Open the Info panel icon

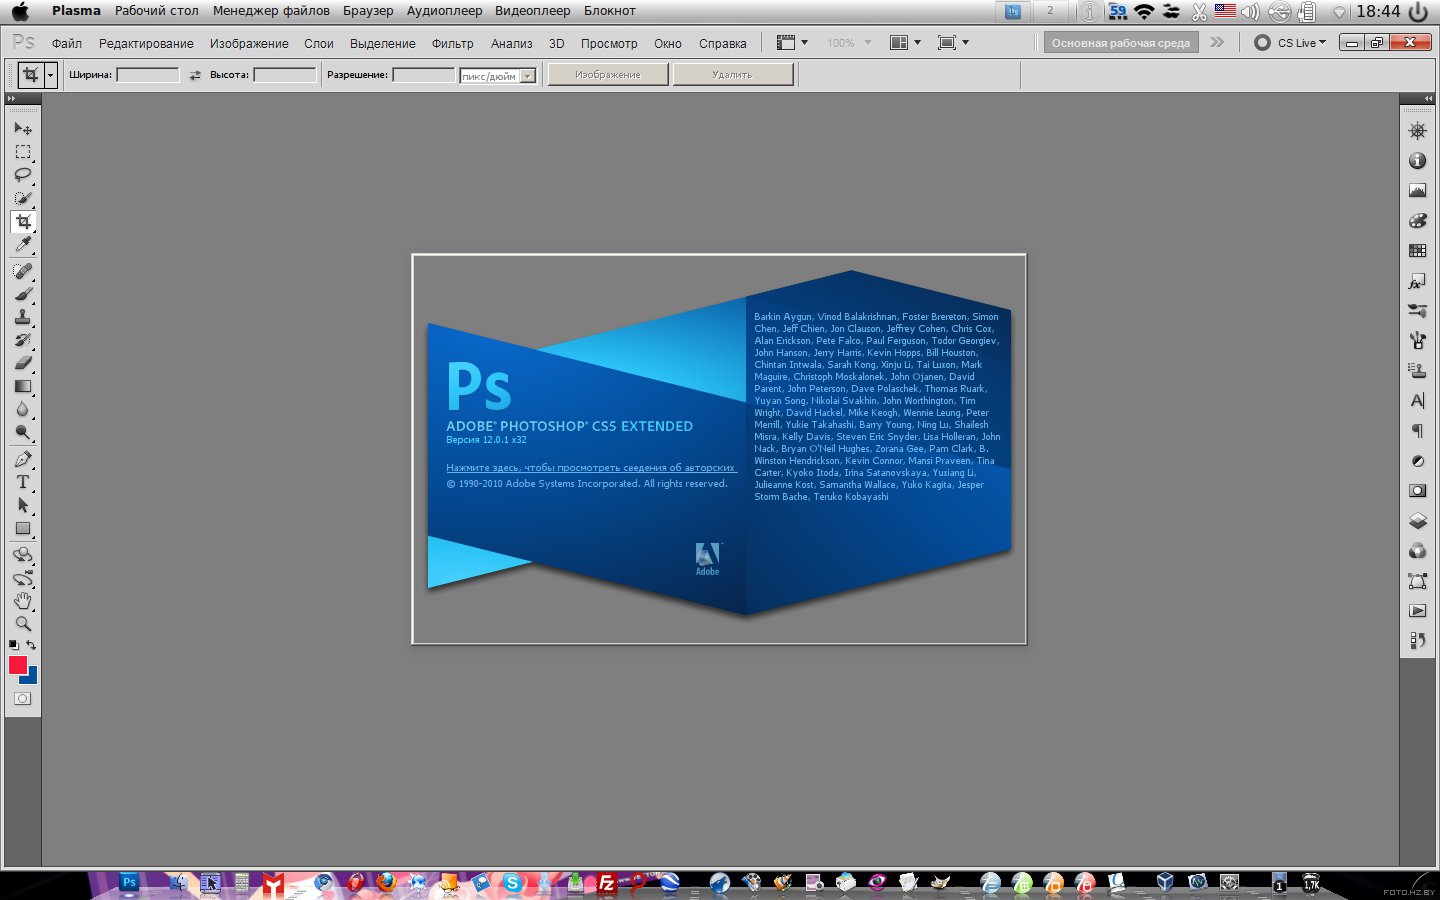point(1417,161)
